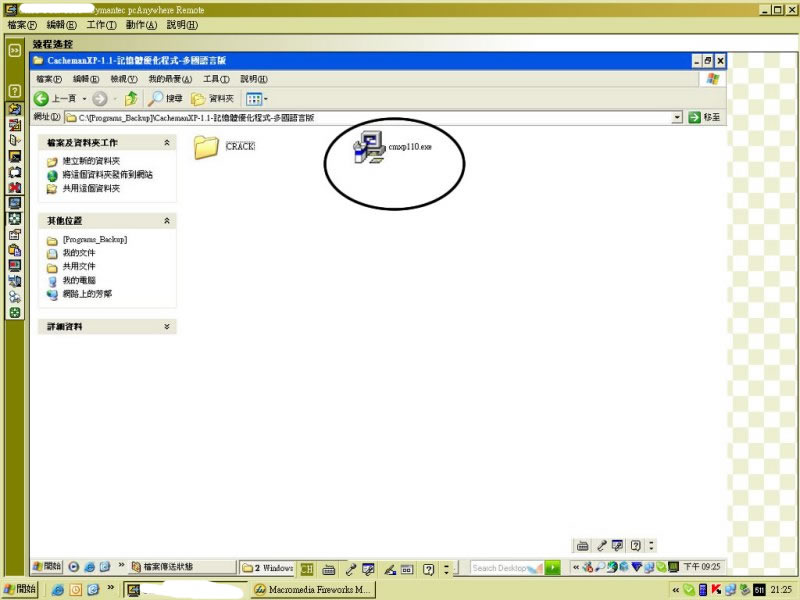This screenshot has width=800, height=600.
Task: Click the 2 Windows taskbar group button
Action: click(267, 567)
